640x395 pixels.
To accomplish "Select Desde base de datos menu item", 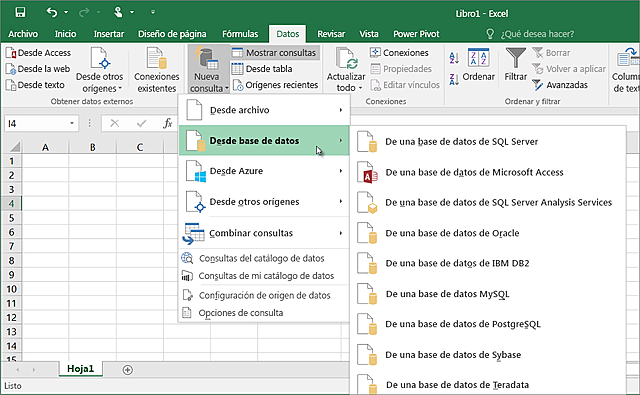I will 264,140.
